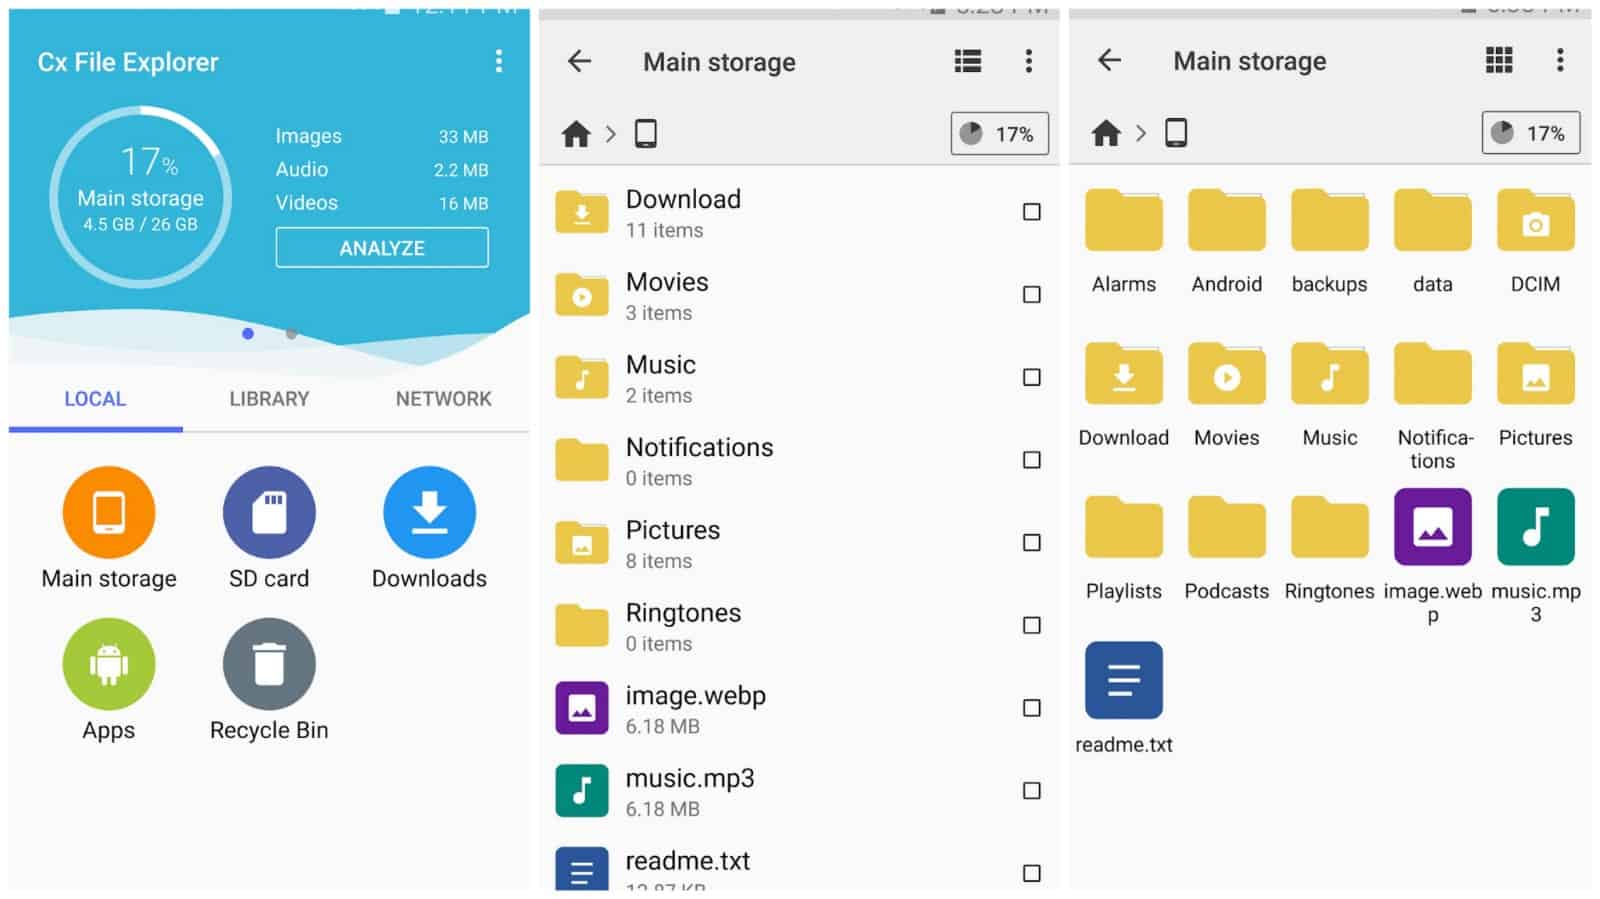Open the Cx File Explorer overflow menu
Viewport: 1600px width, 899px height.
click(x=498, y=62)
